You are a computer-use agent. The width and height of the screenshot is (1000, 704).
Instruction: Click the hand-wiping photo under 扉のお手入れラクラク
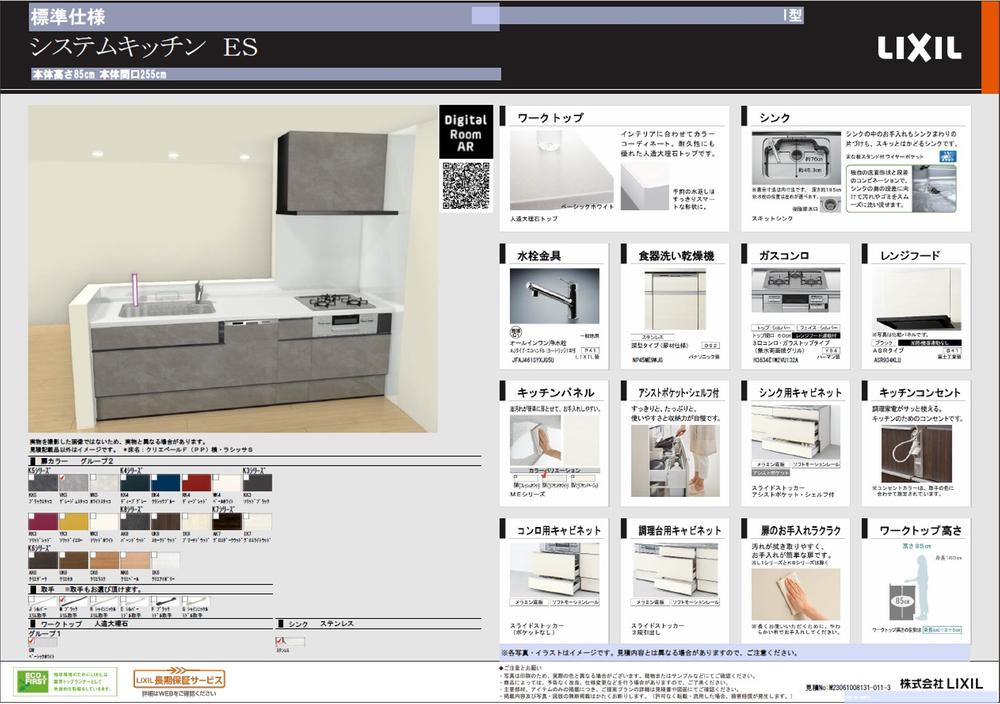[x=795, y=594]
